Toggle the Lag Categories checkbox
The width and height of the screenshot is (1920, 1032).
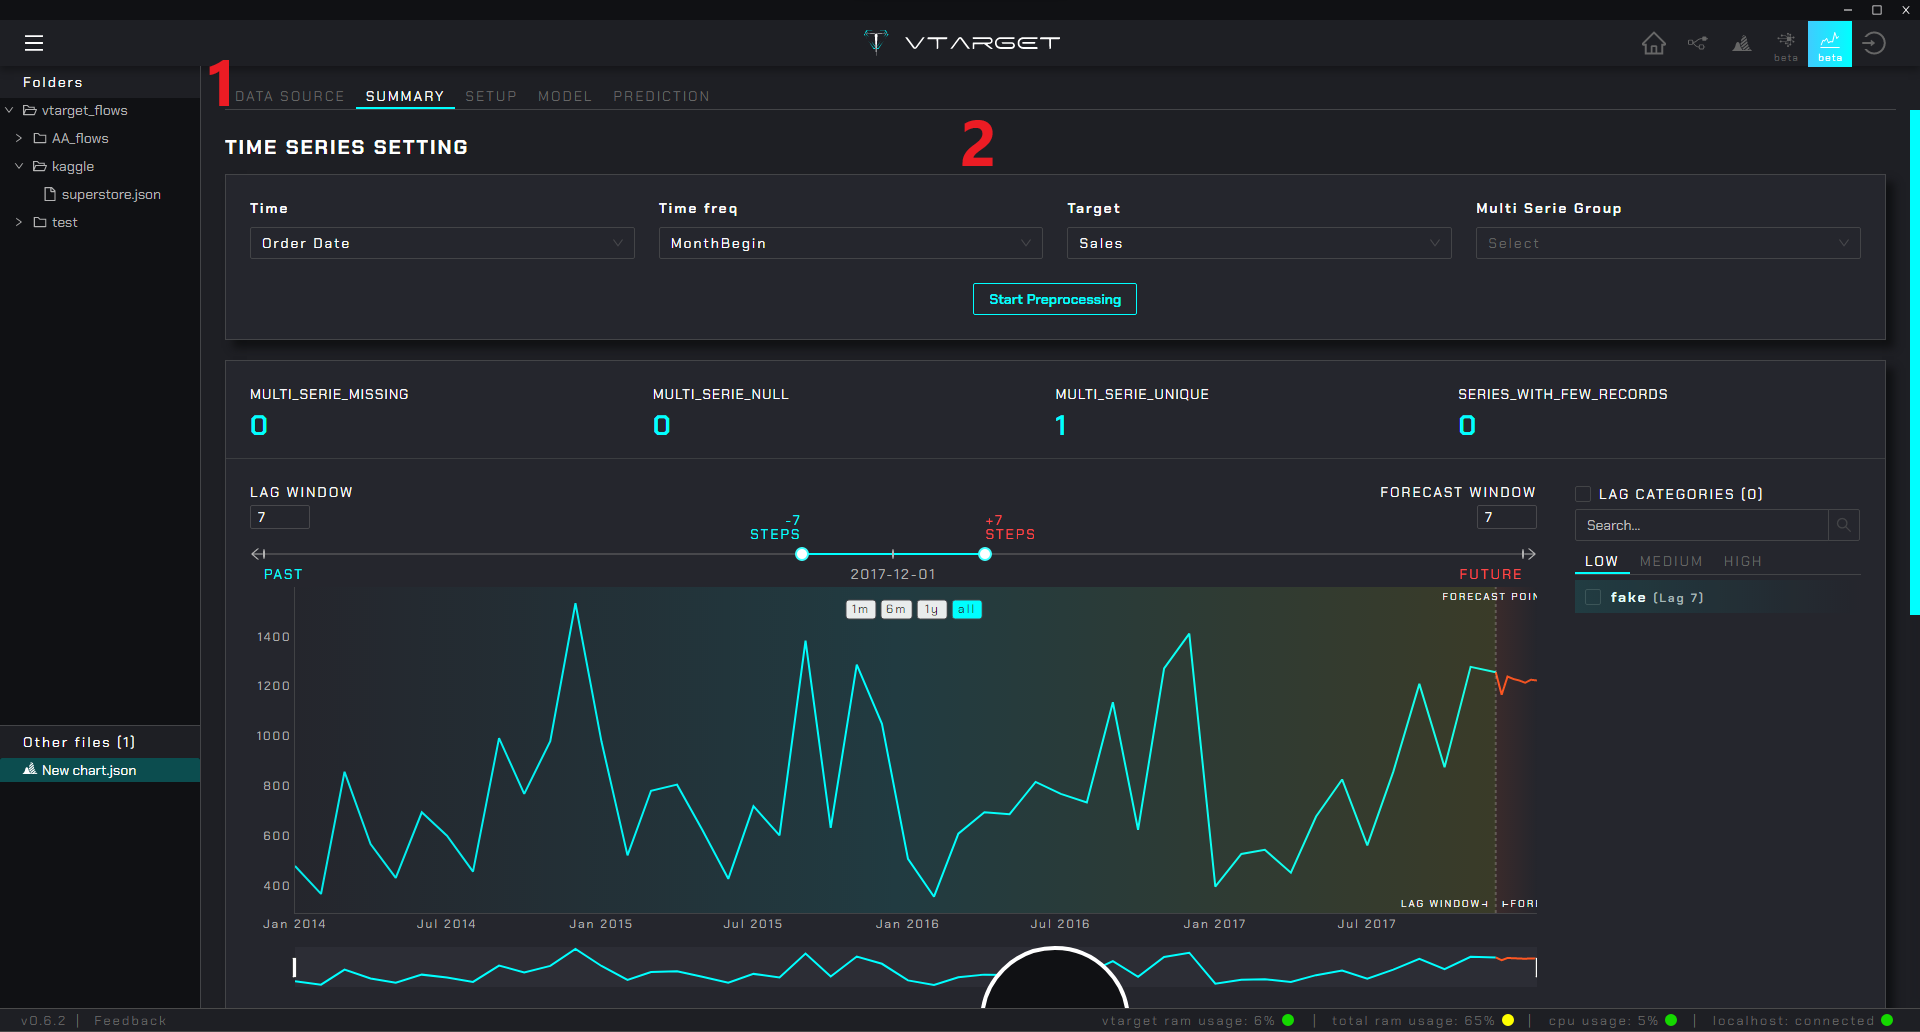point(1583,494)
